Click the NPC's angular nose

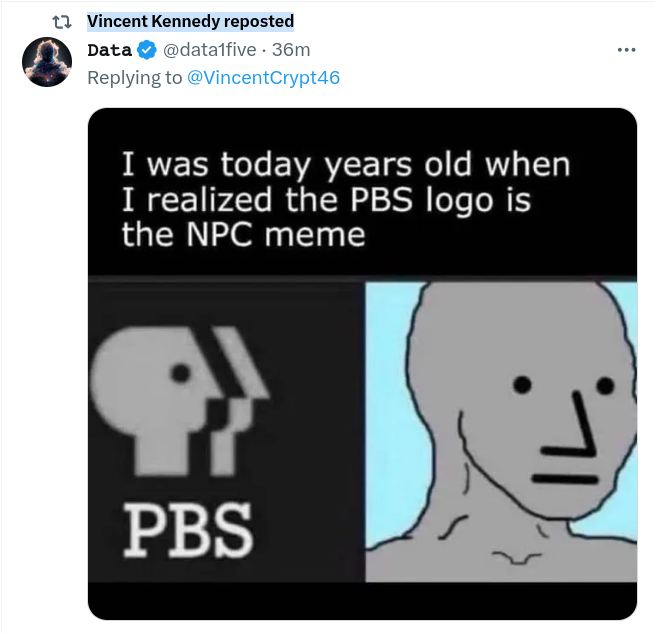tap(578, 420)
